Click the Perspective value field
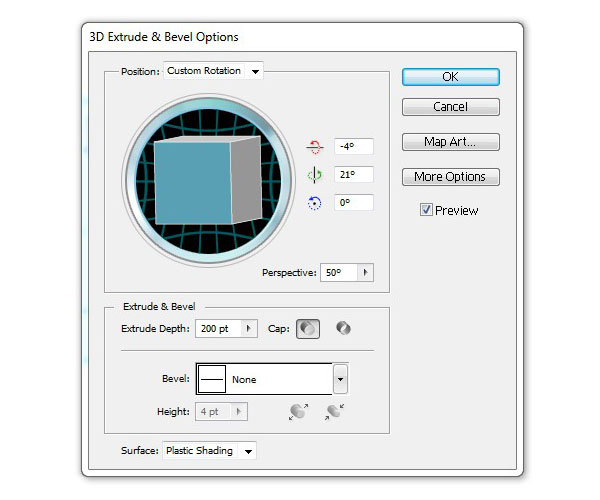 [x=339, y=273]
